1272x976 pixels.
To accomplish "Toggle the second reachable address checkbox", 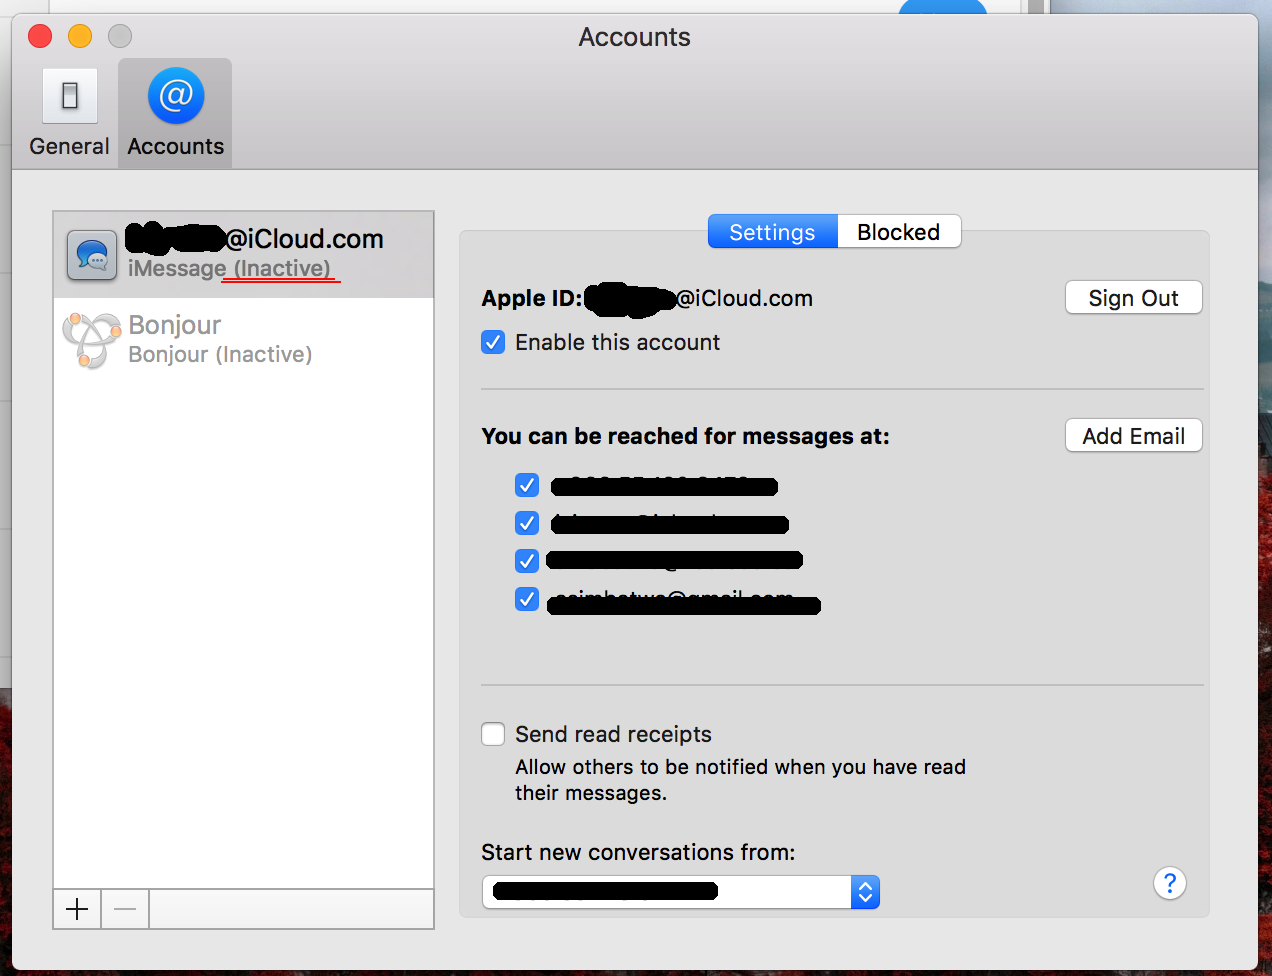I will (x=527, y=523).
